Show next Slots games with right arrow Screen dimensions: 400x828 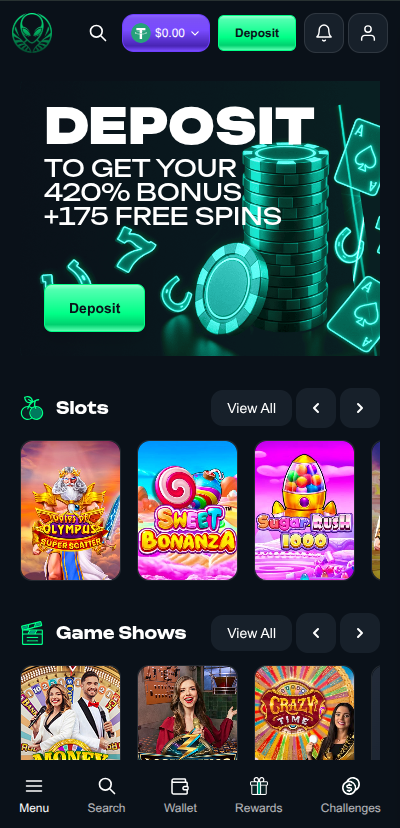click(x=360, y=408)
